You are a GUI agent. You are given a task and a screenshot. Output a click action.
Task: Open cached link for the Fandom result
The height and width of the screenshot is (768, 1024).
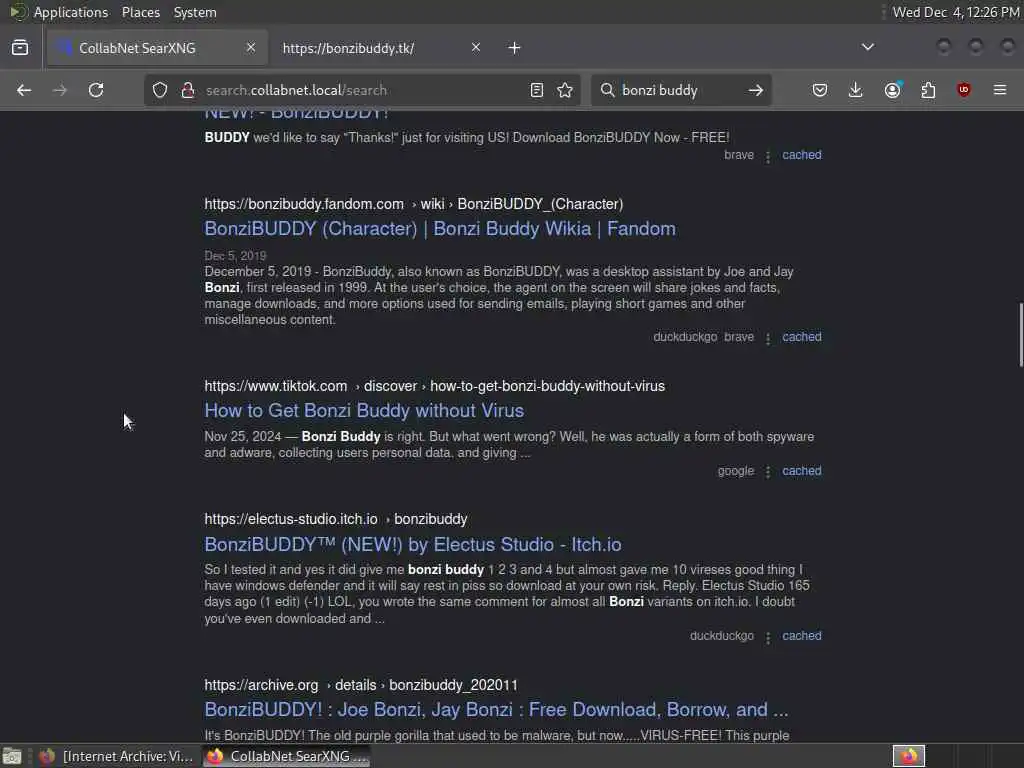(x=802, y=337)
